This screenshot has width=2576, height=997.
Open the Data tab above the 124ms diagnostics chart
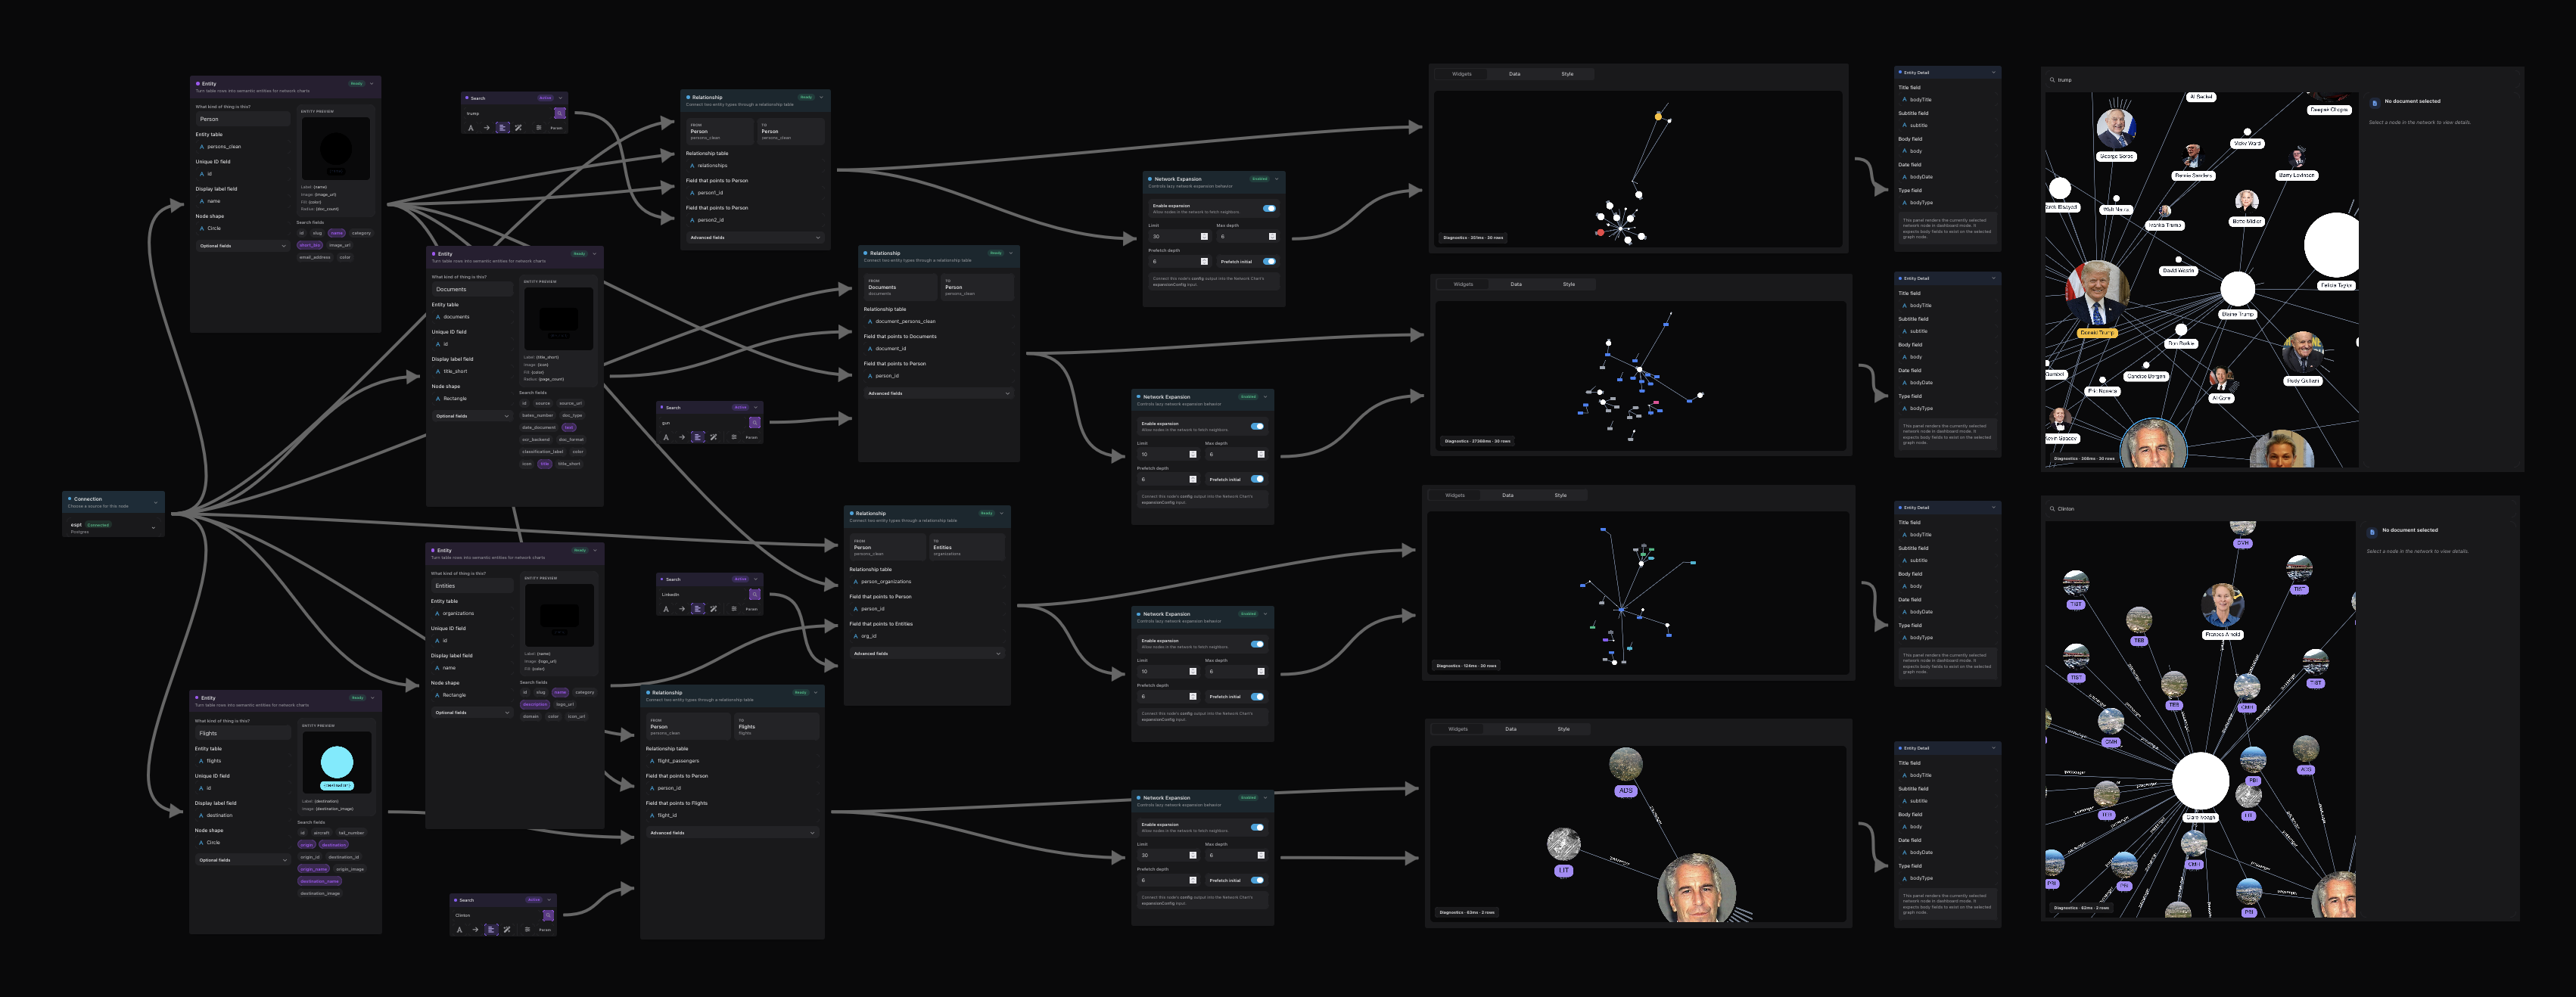click(1508, 495)
